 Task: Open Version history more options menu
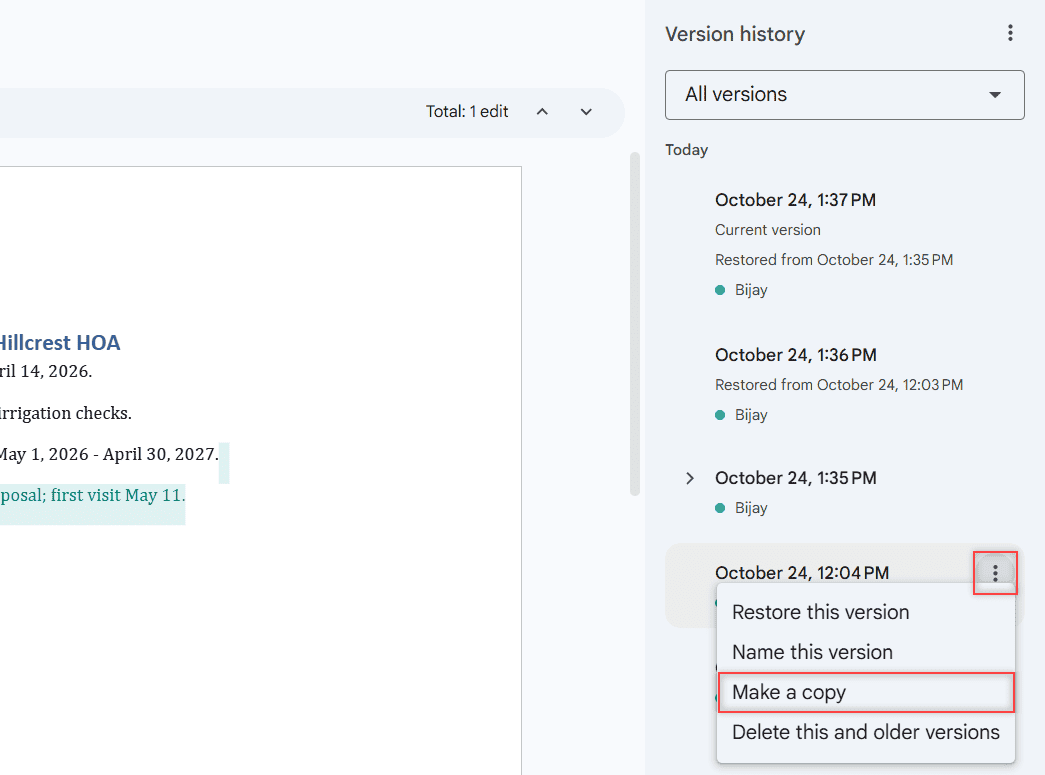point(1010,33)
